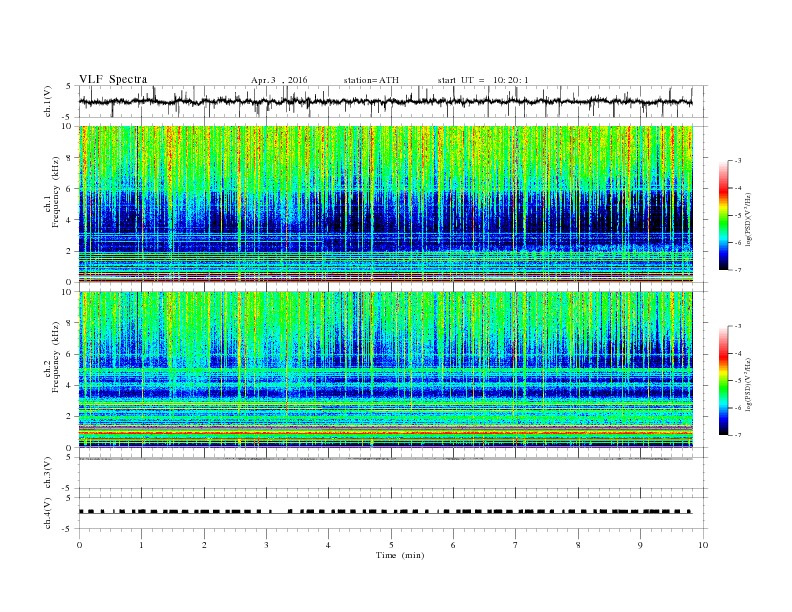Click the "-5" tick on lower colorbar
This screenshot has width=792, height=612.
[738, 381]
